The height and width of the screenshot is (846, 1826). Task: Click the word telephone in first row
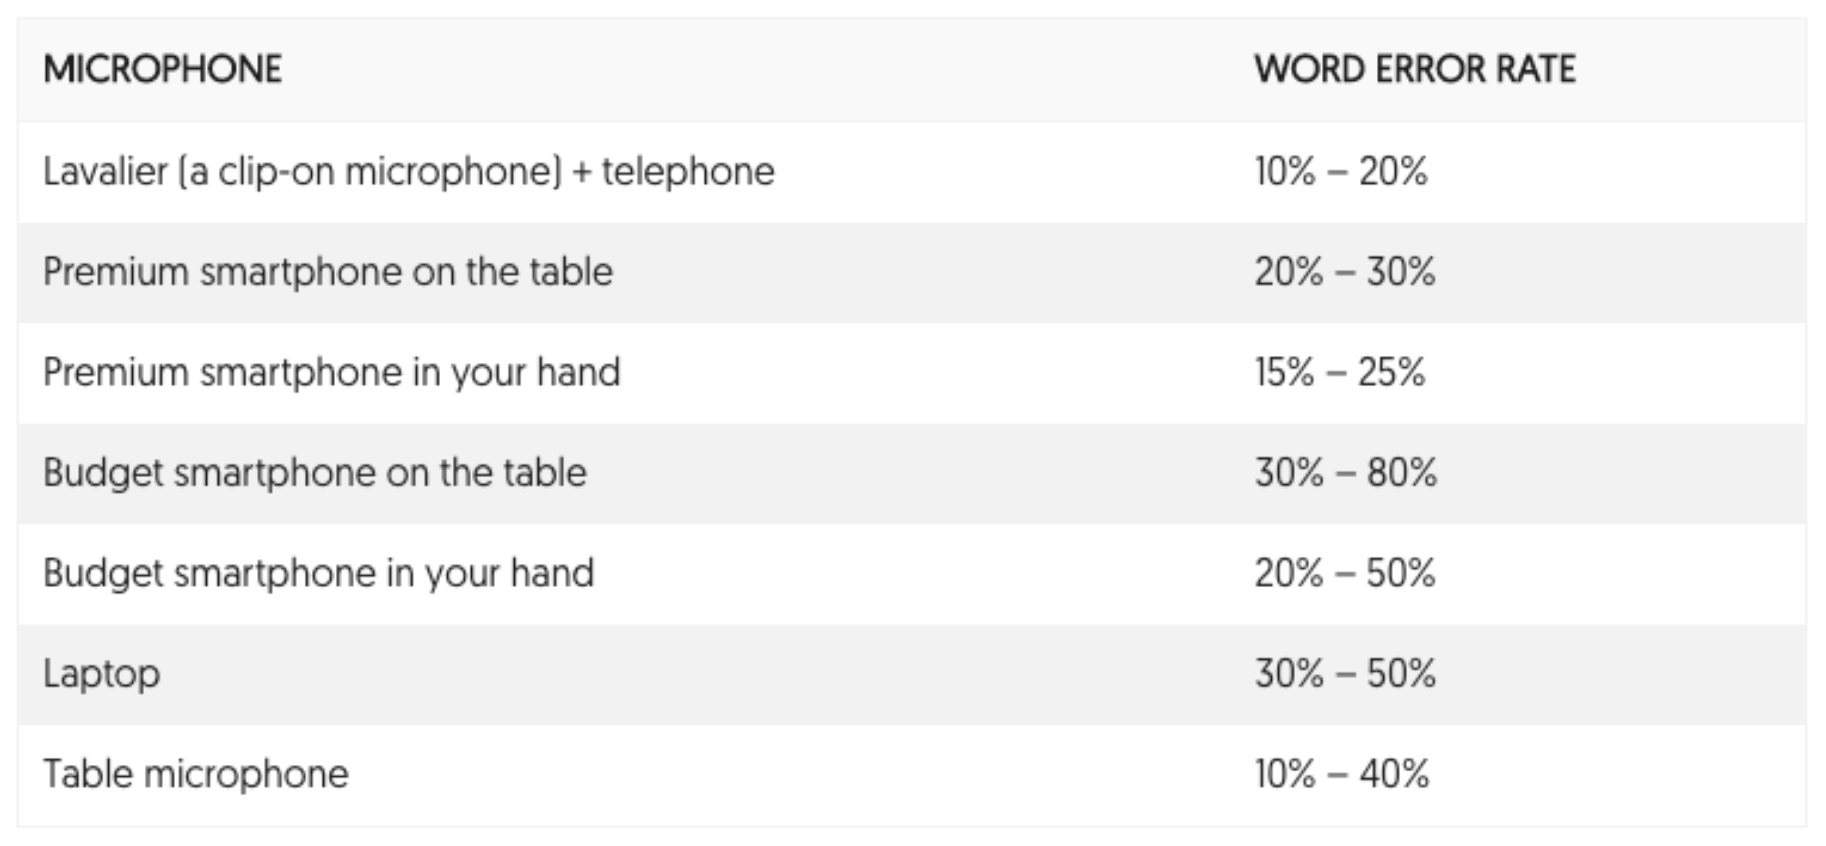click(x=687, y=172)
